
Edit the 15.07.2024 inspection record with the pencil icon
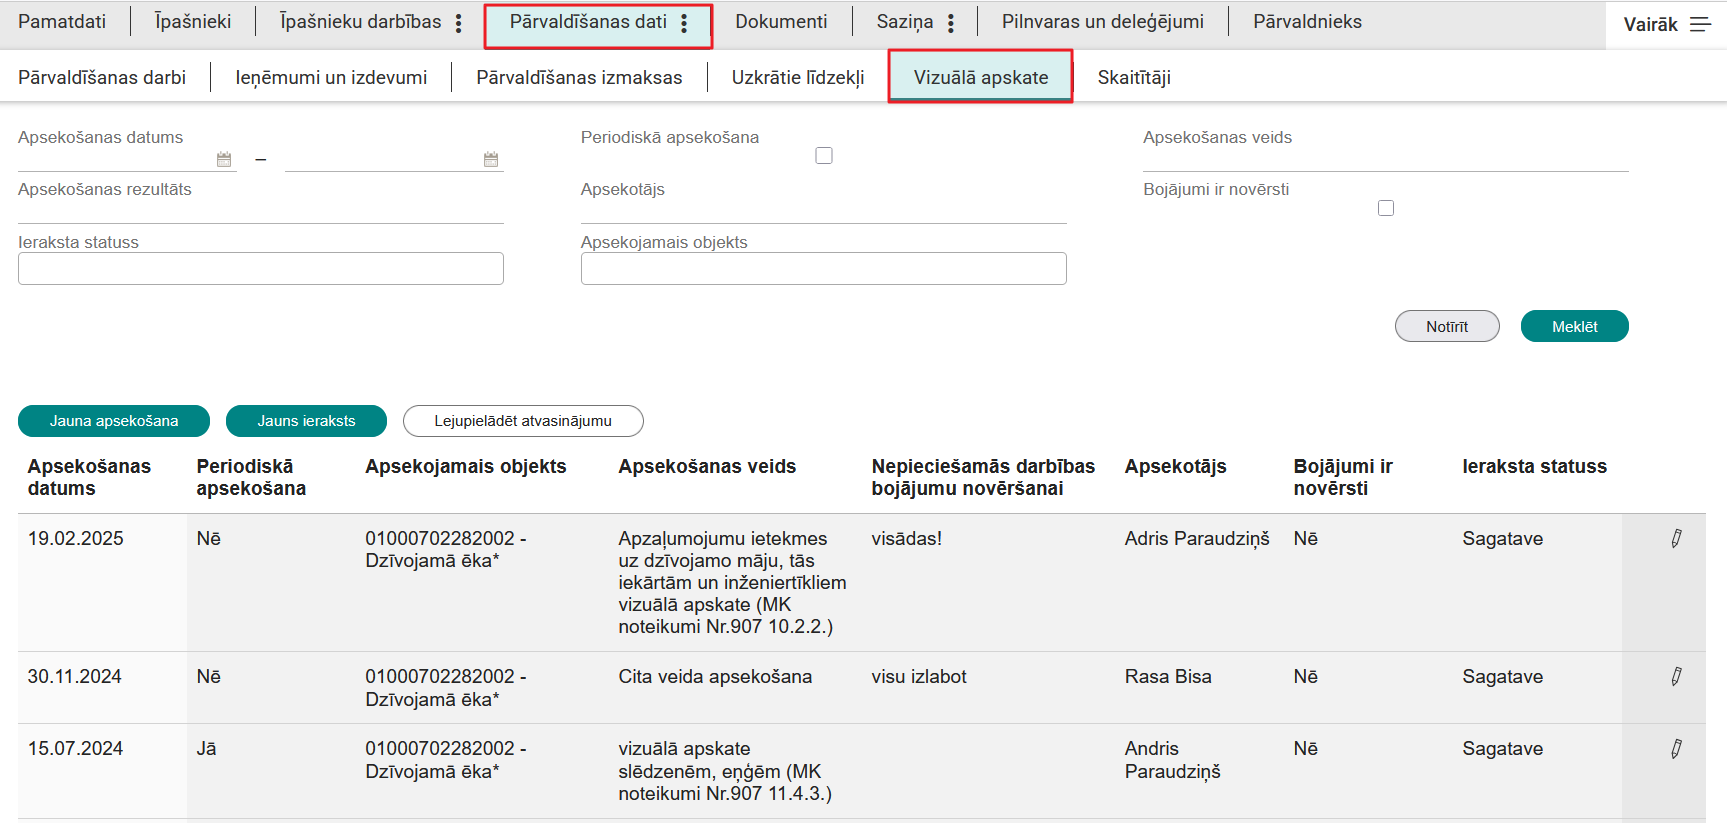coord(1676,749)
